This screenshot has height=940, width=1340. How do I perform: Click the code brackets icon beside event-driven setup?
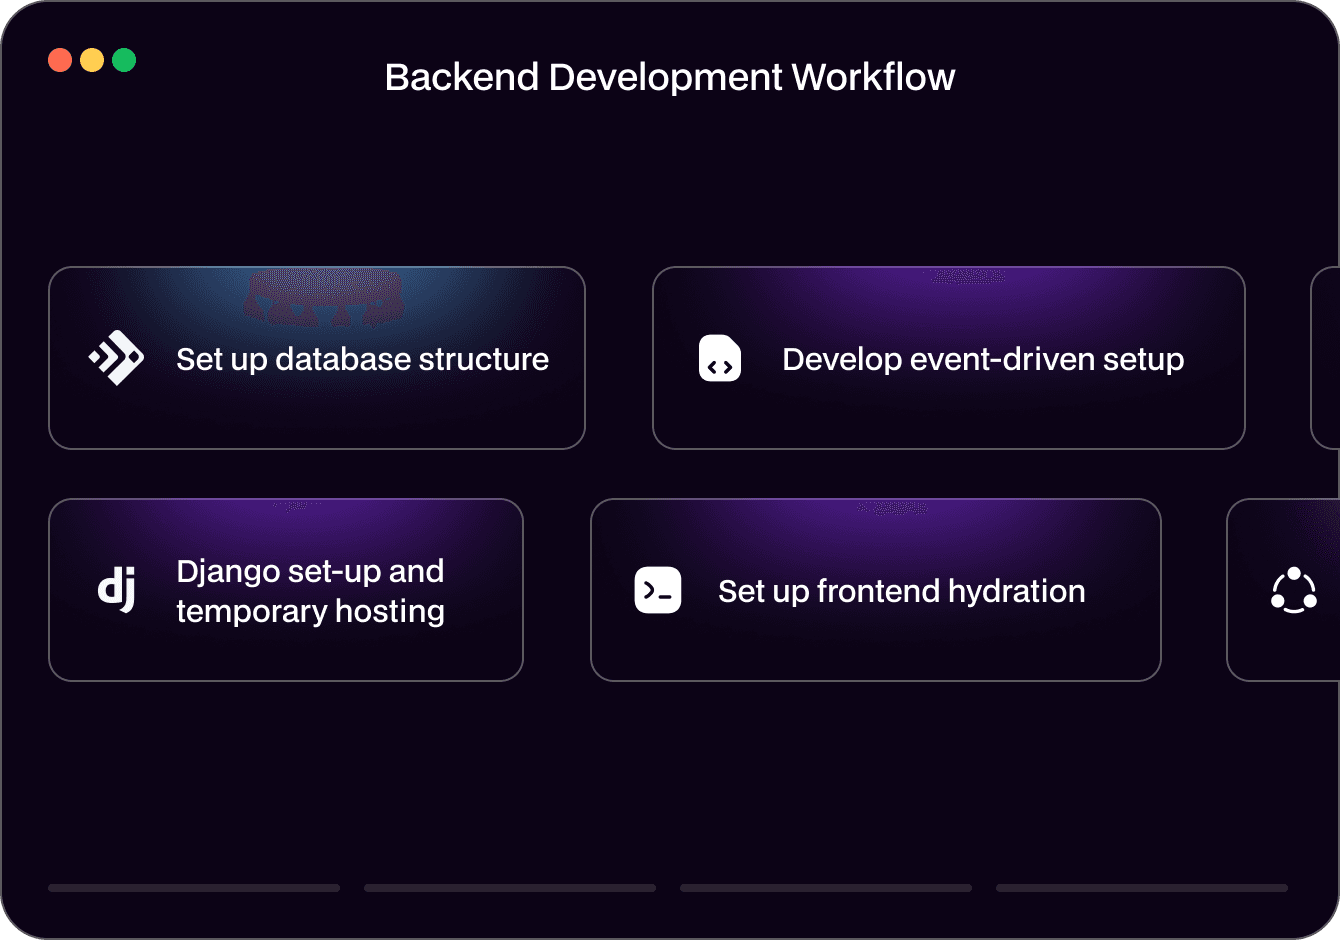pyautogui.click(x=719, y=357)
